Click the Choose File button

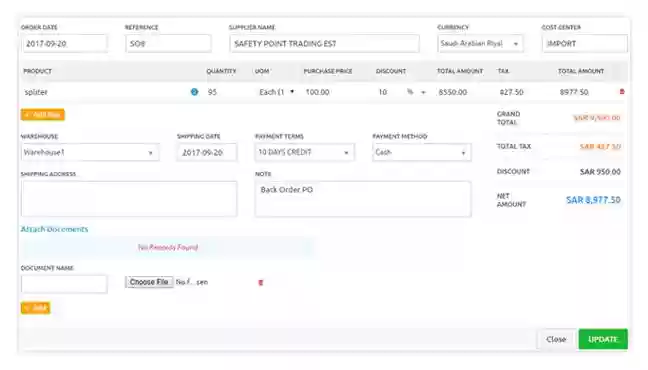149,282
